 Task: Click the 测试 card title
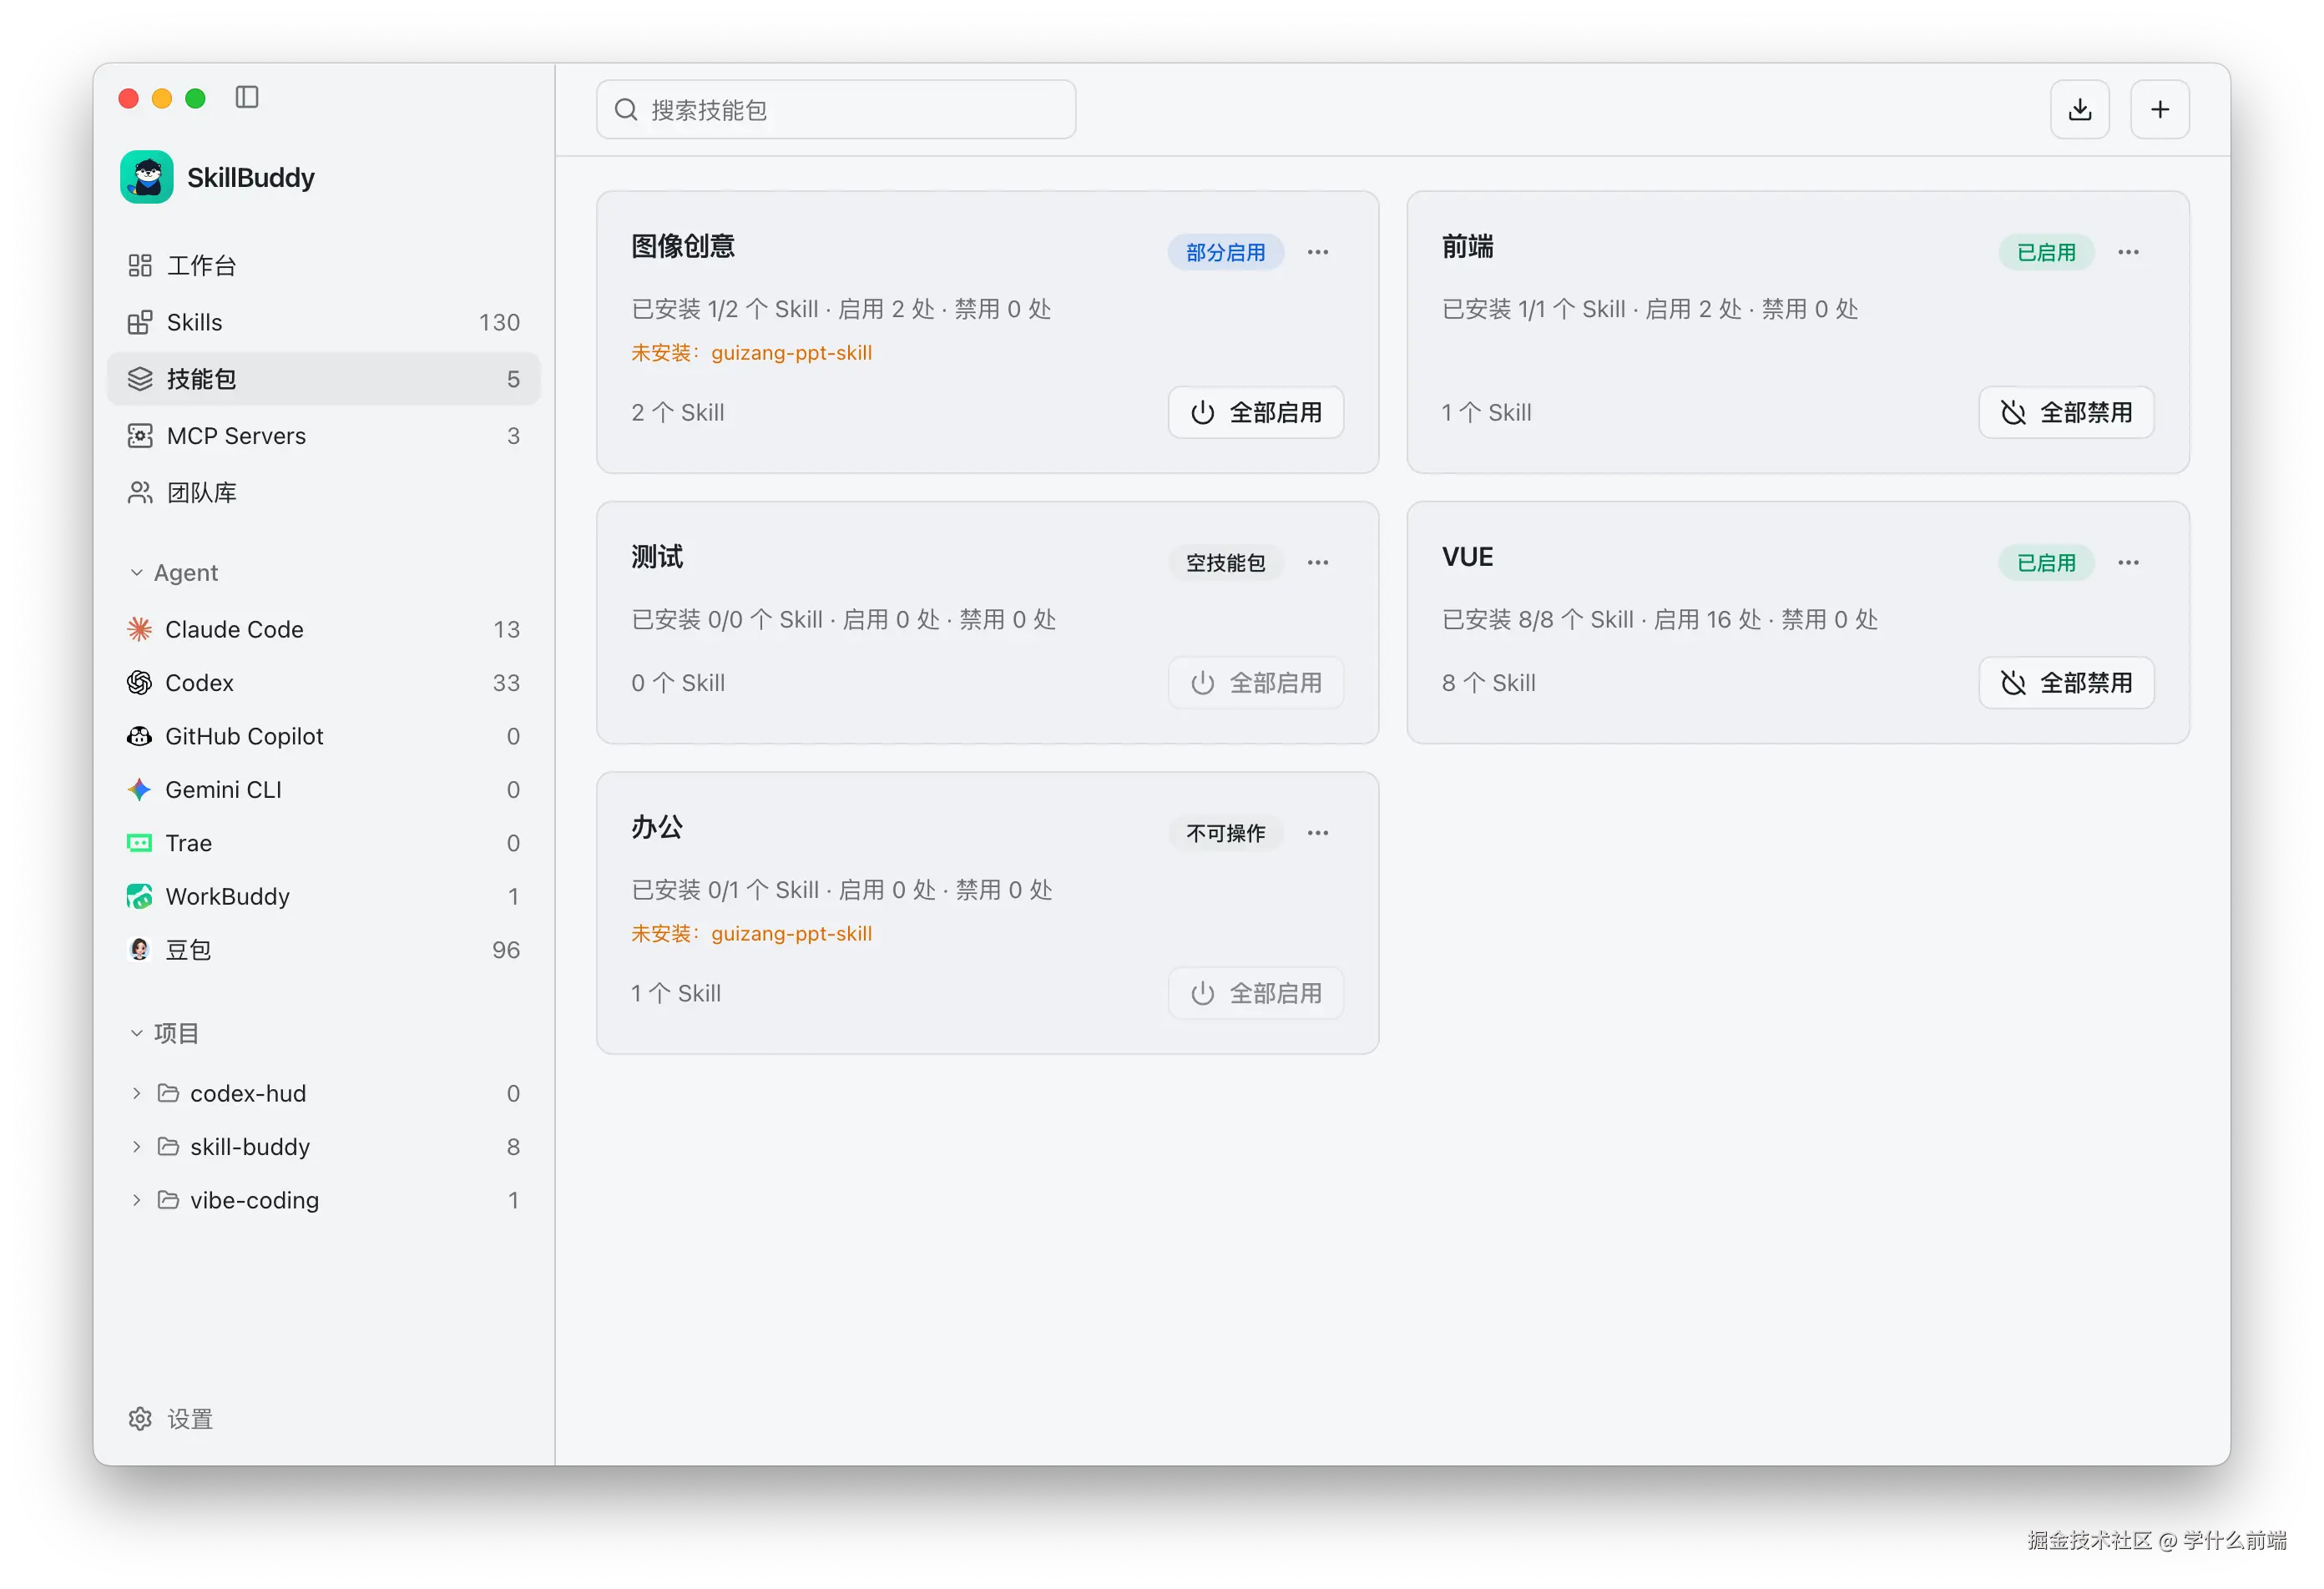point(657,557)
